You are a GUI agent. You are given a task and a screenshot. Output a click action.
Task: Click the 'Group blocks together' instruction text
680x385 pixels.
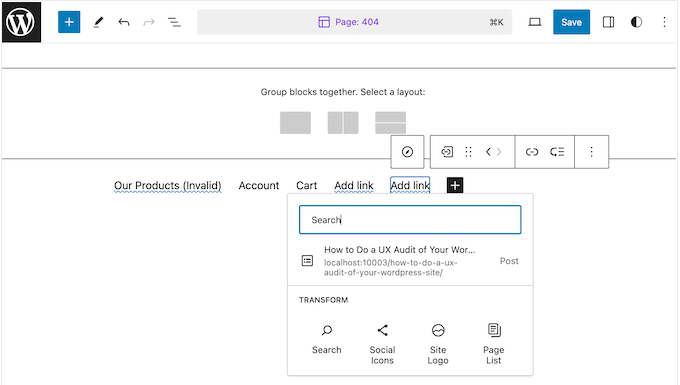click(343, 92)
